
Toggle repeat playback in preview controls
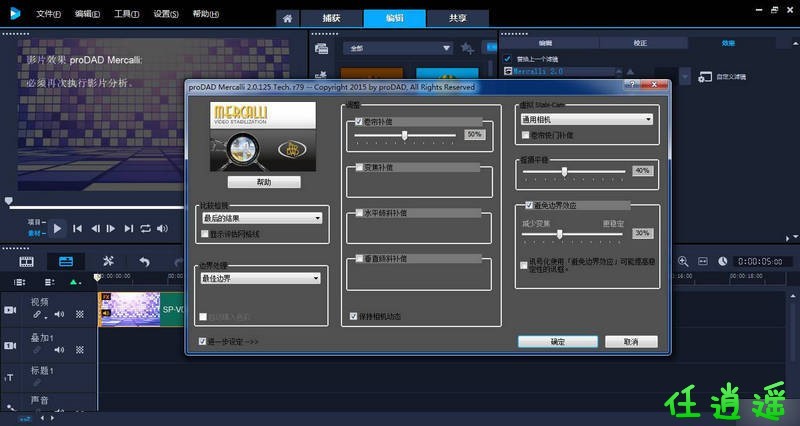point(145,229)
